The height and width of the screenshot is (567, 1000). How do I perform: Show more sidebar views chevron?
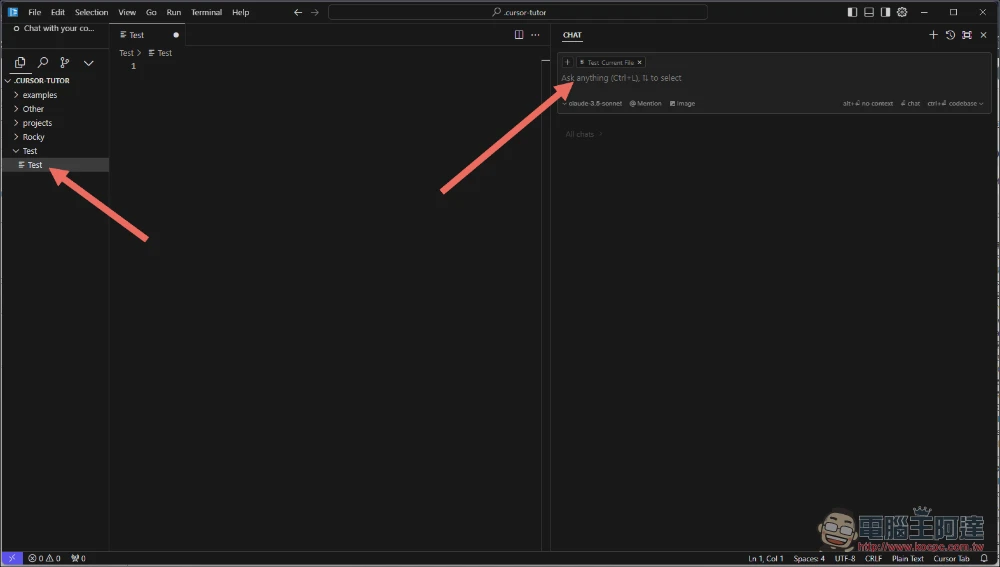click(89, 63)
